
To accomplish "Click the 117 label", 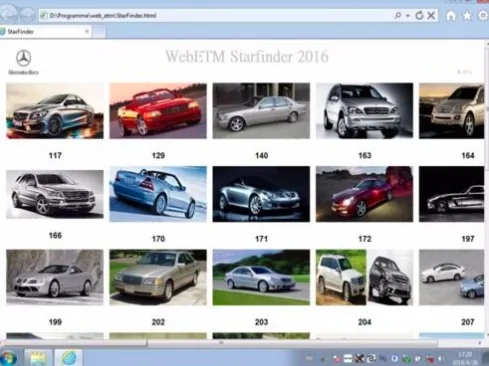I will click(x=55, y=156).
